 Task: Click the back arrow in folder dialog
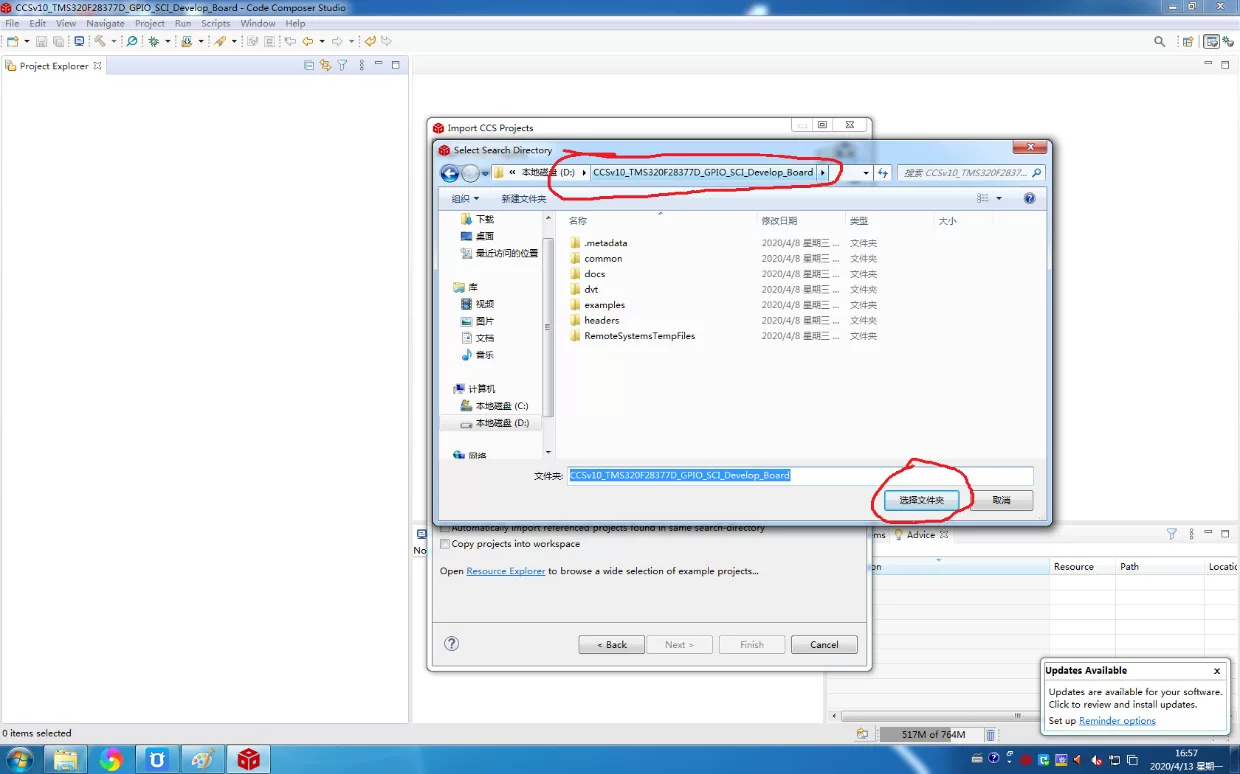point(450,173)
